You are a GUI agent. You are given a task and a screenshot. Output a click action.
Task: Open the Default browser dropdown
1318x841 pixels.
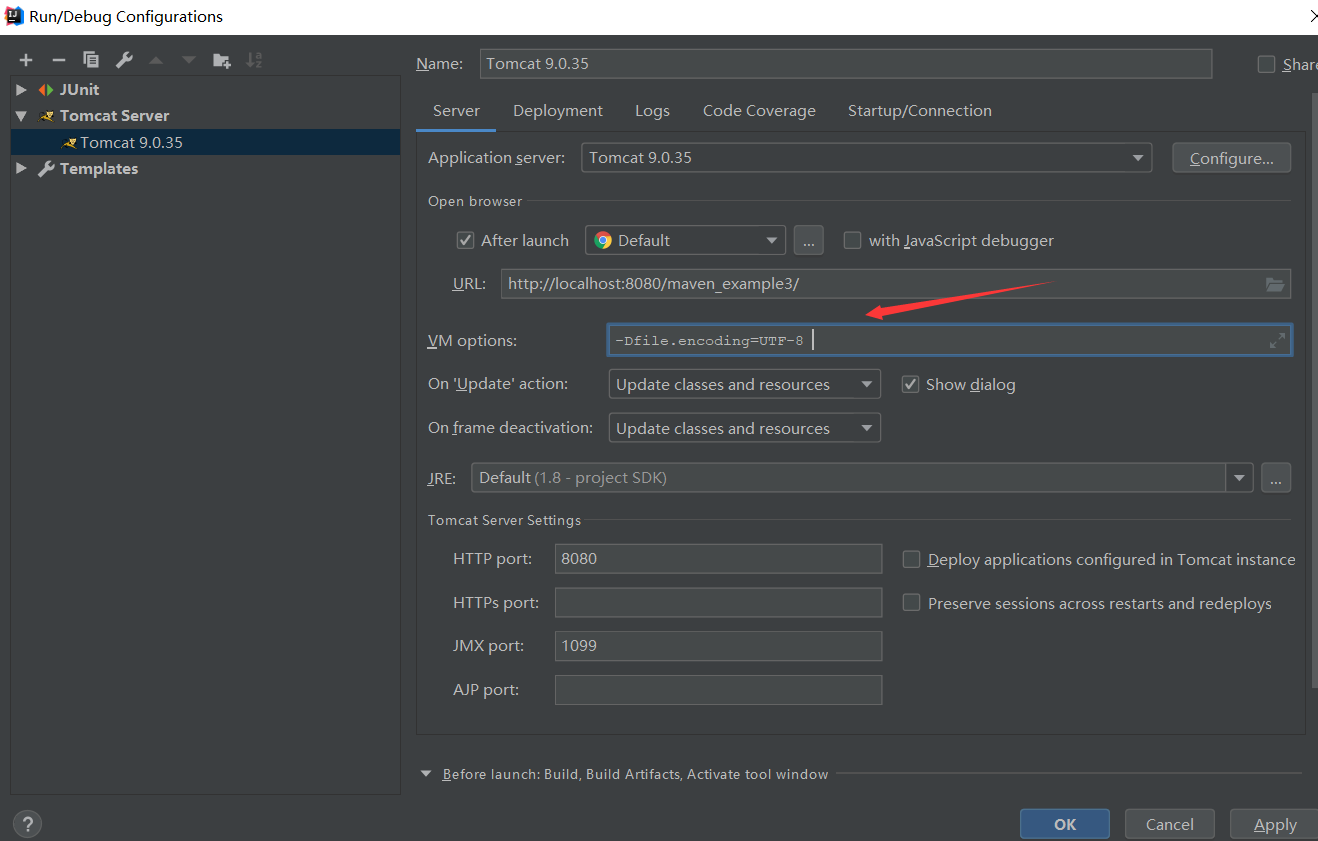pyautogui.click(x=685, y=240)
